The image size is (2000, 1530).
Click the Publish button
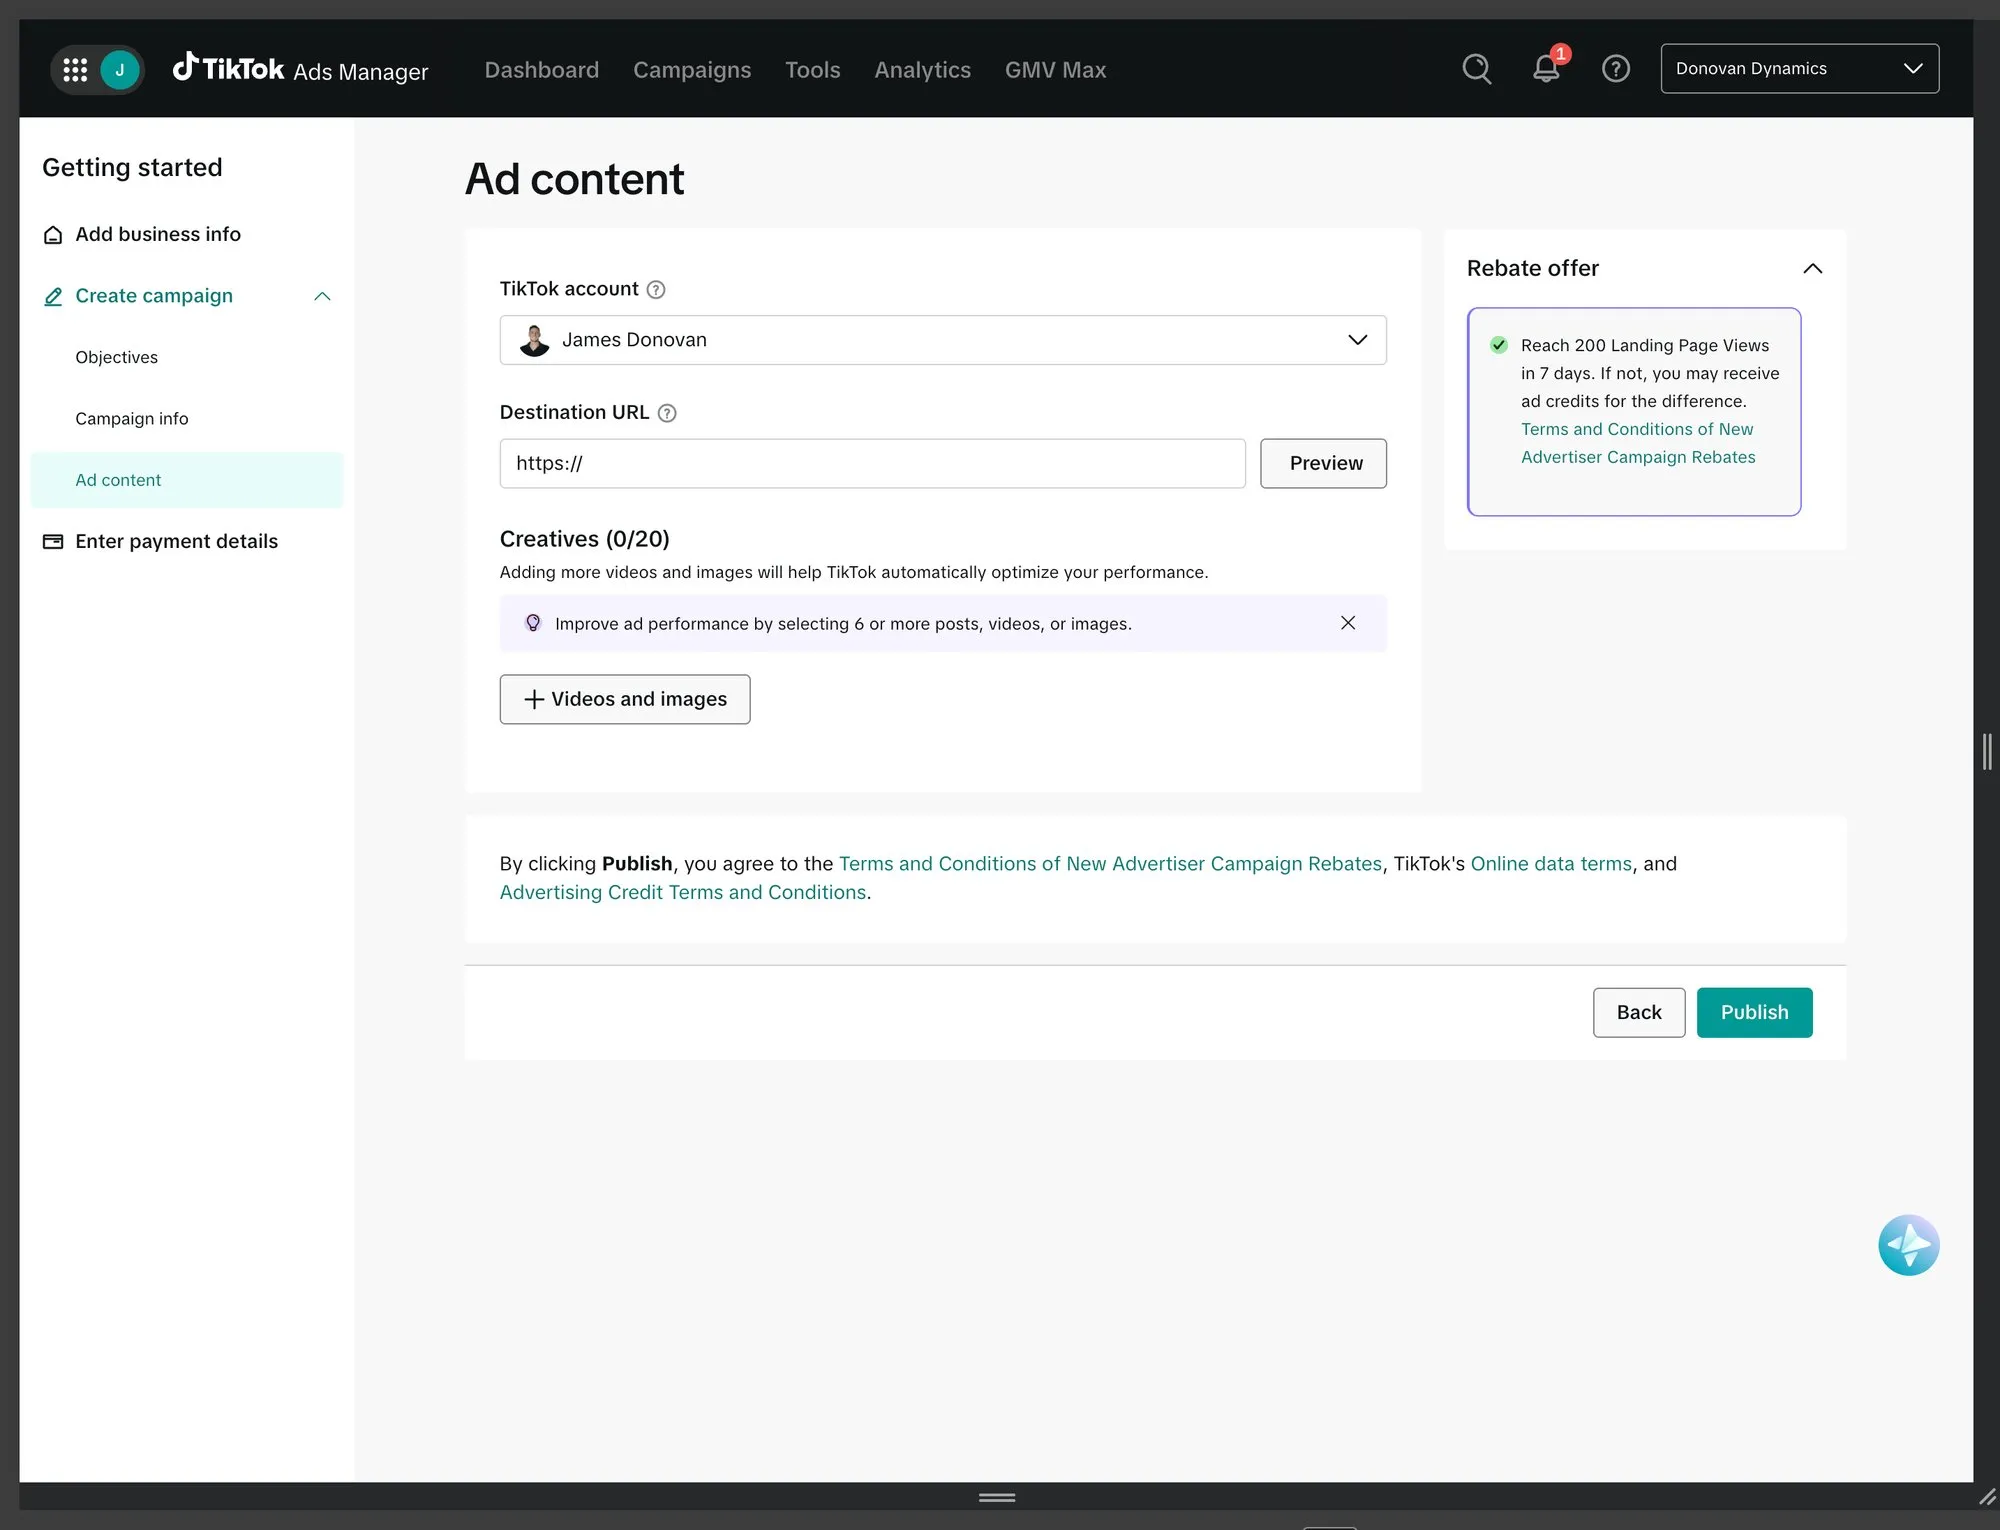[x=1755, y=1012]
